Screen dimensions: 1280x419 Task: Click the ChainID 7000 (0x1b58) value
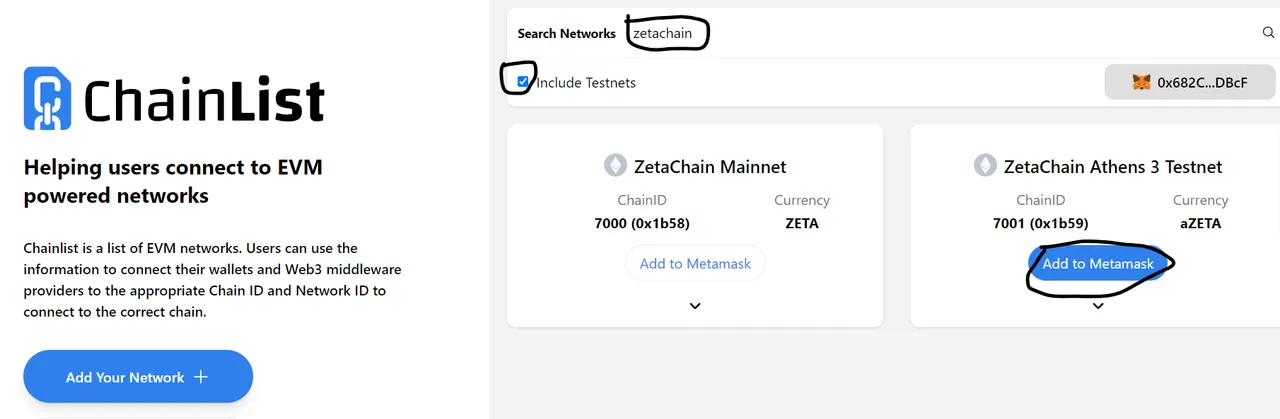[x=642, y=223]
